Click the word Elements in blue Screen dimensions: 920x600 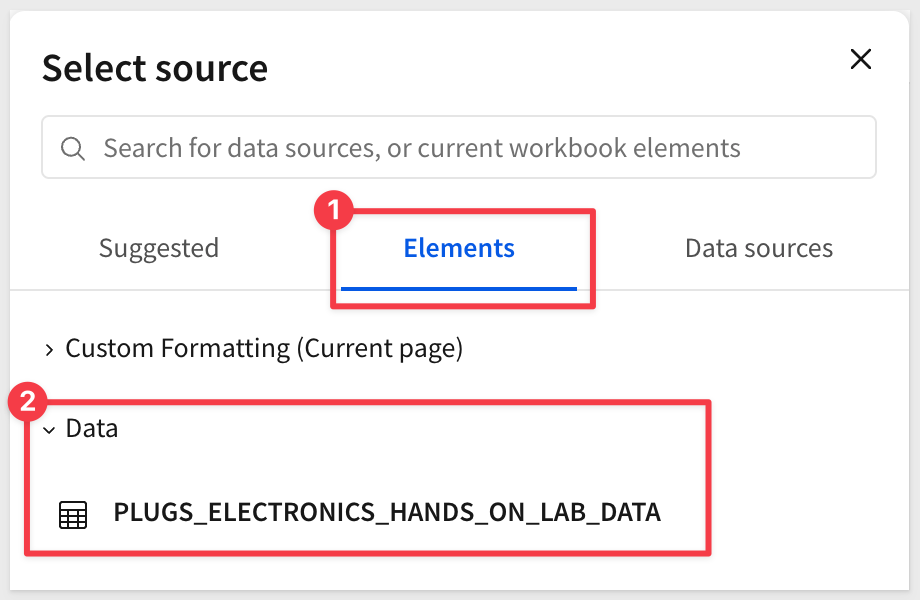tap(459, 248)
